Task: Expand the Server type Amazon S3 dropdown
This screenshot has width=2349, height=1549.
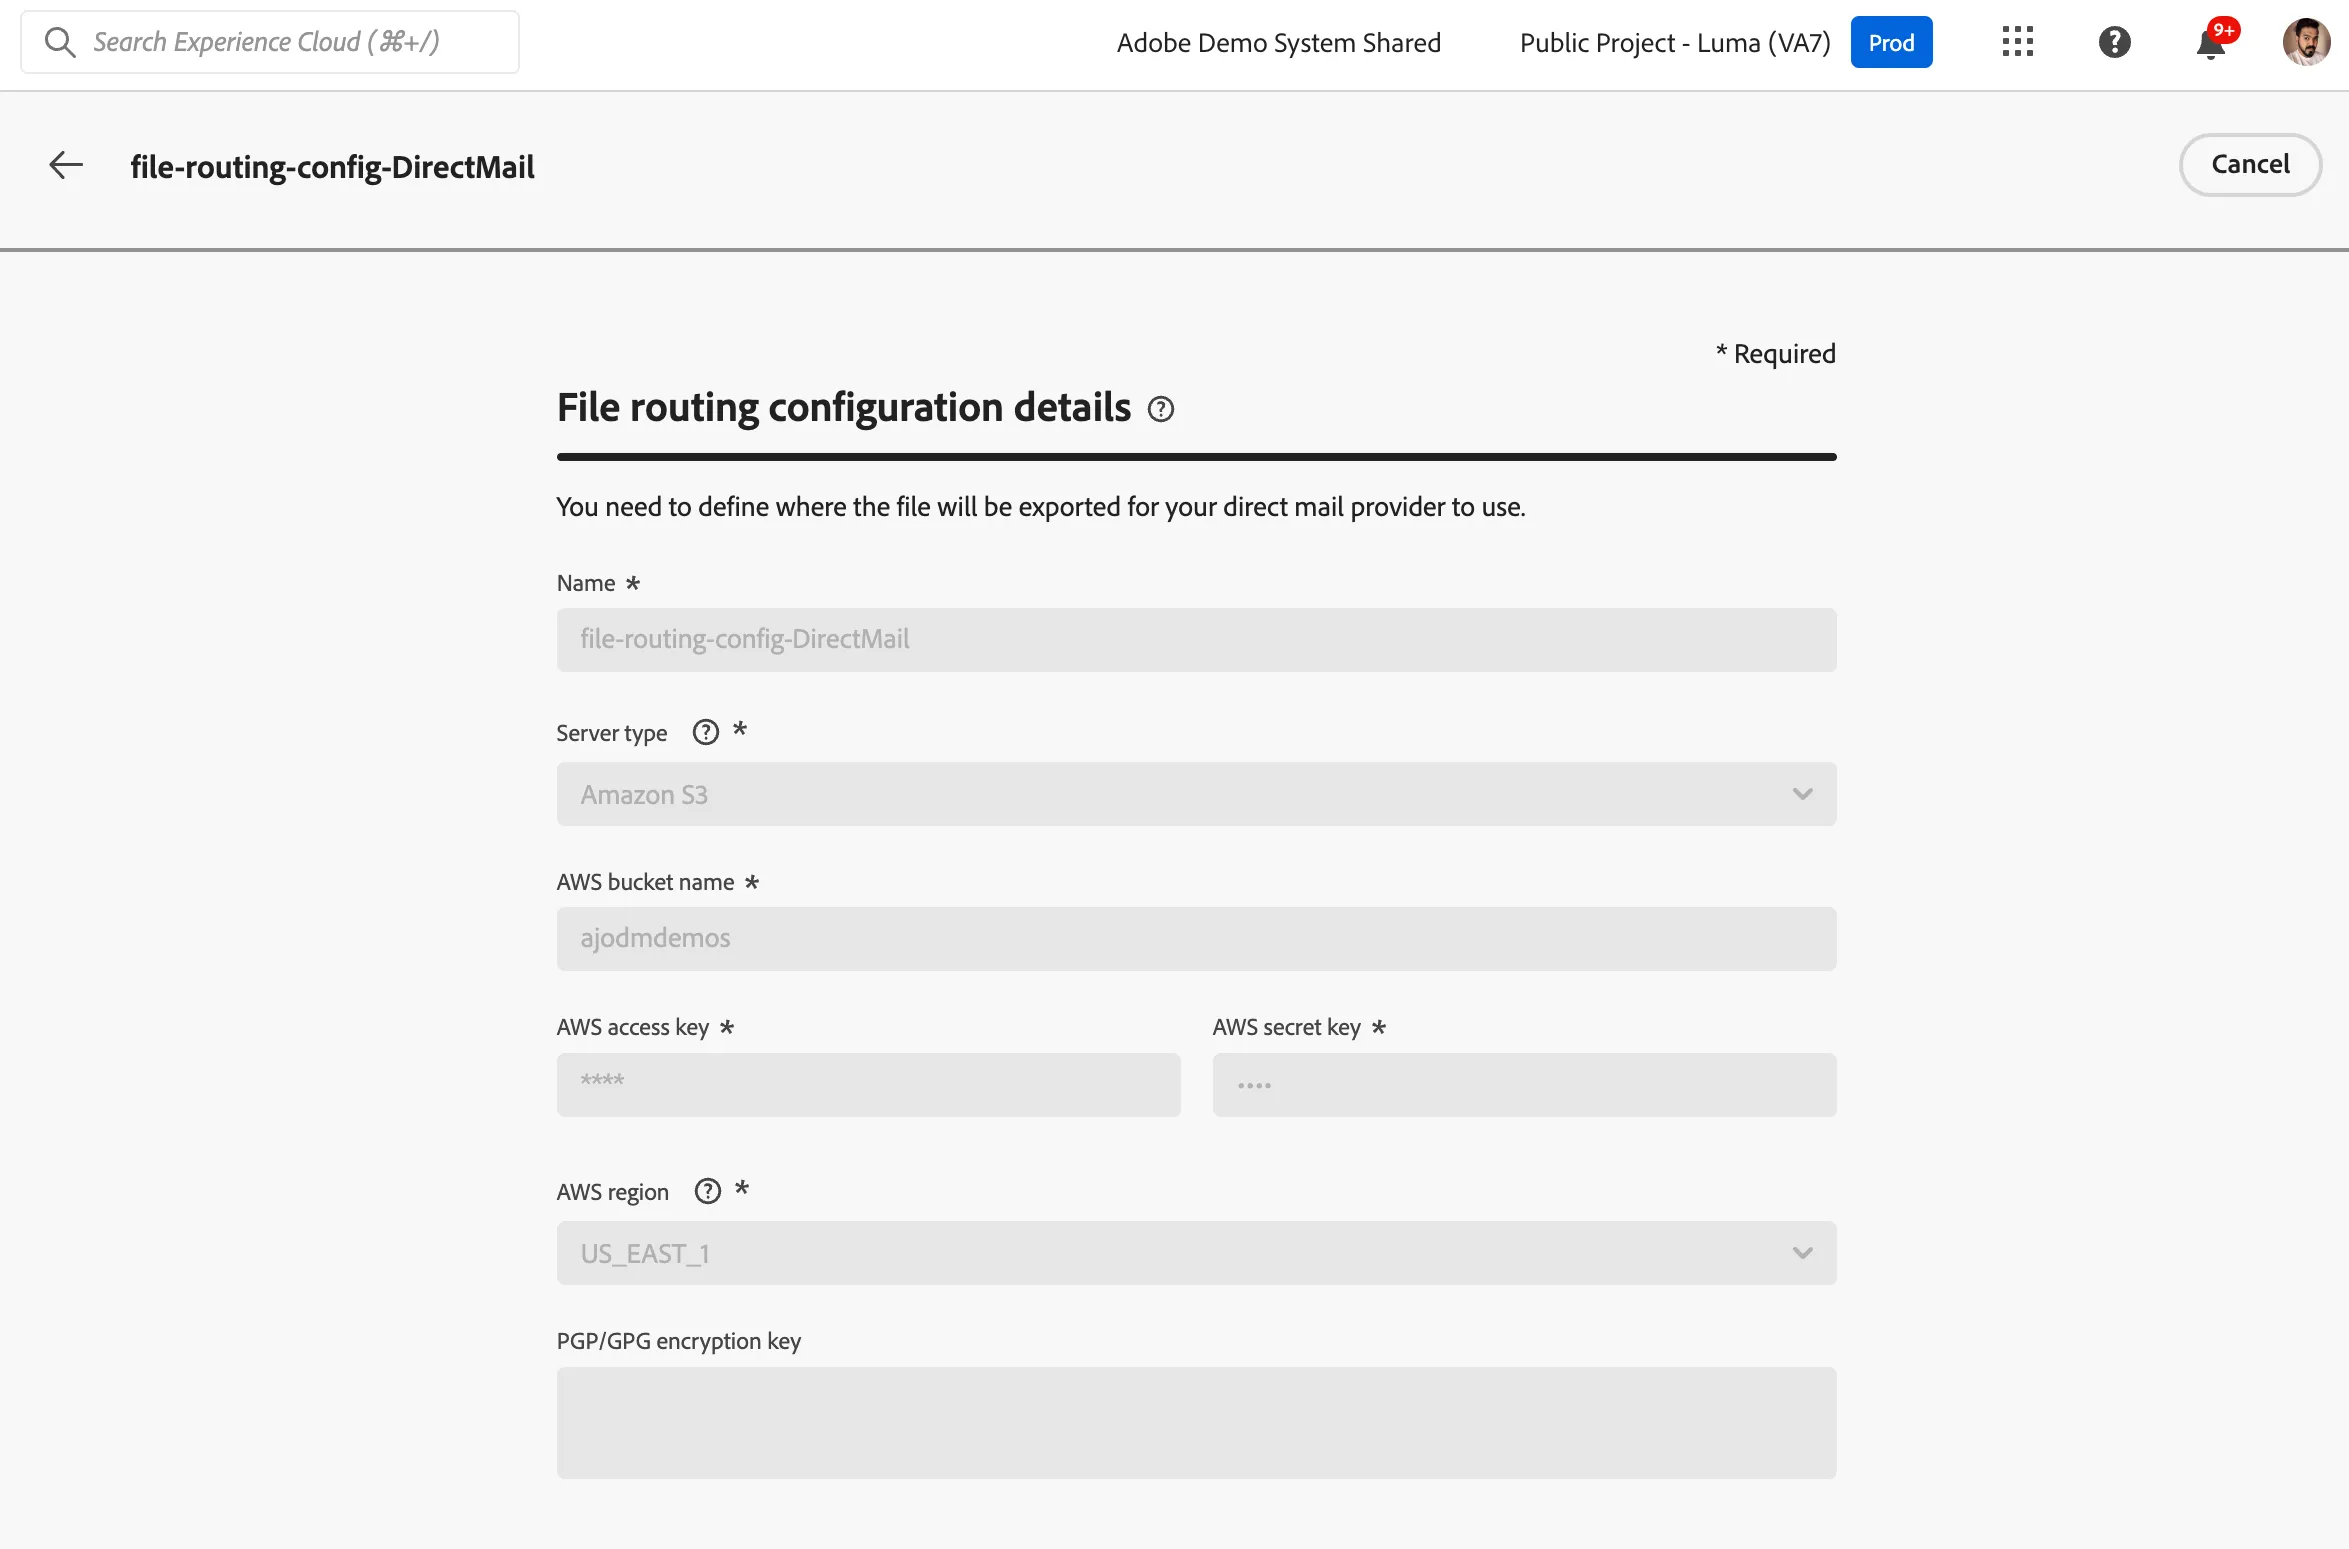Action: coord(1196,794)
